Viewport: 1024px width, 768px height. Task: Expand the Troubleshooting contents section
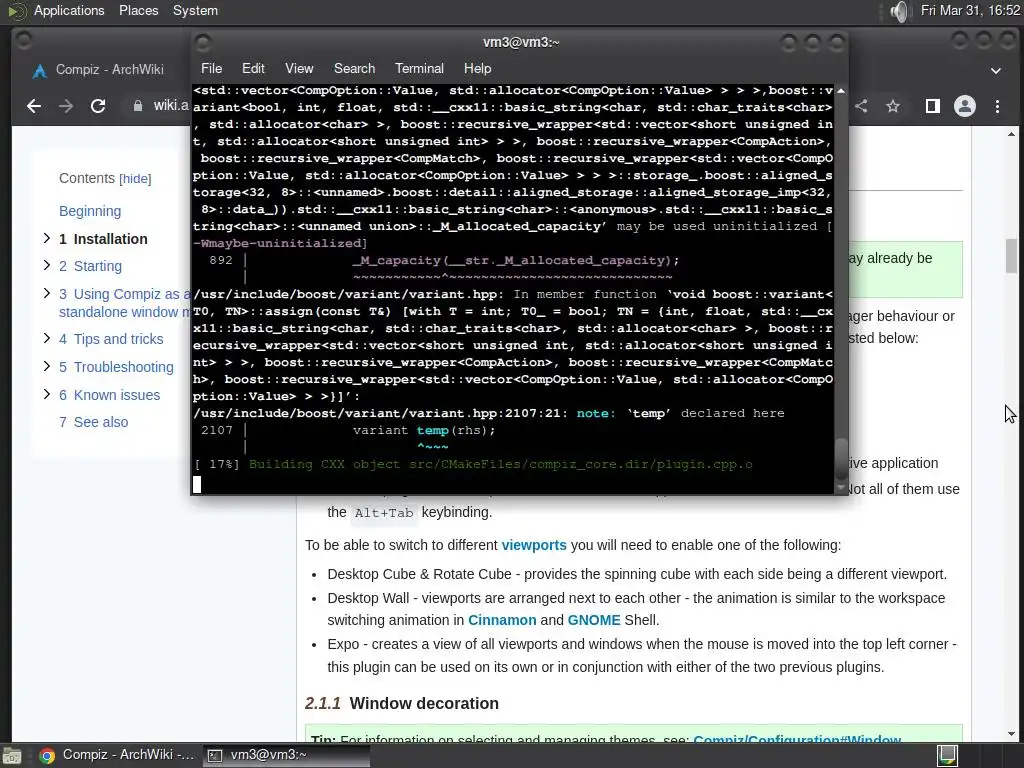click(x=46, y=366)
